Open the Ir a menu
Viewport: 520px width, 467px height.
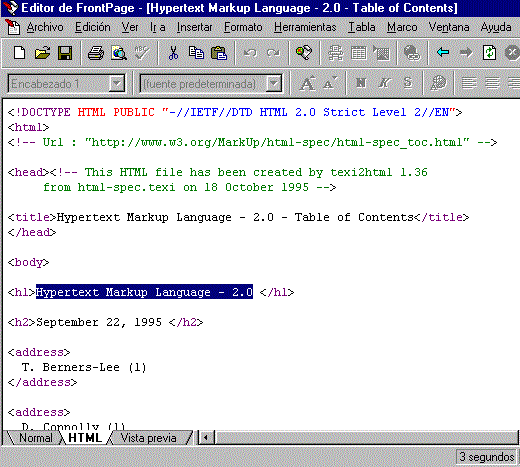click(158, 27)
